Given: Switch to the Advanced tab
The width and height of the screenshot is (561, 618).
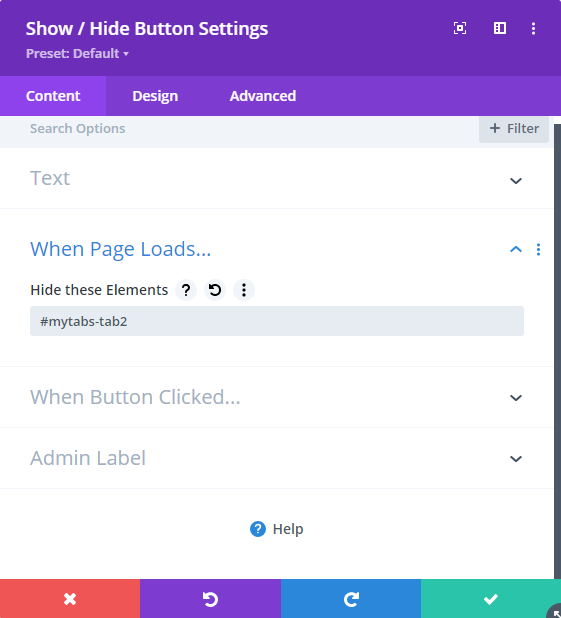Looking at the screenshot, I should pos(263,96).
